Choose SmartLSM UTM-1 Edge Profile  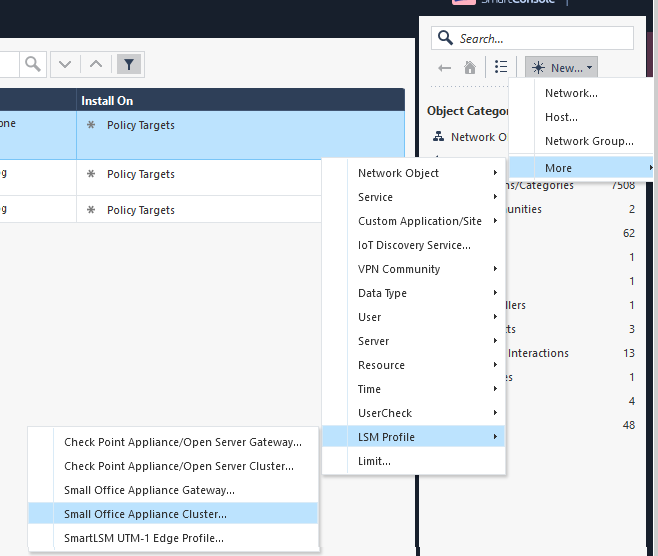click(144, 538)
